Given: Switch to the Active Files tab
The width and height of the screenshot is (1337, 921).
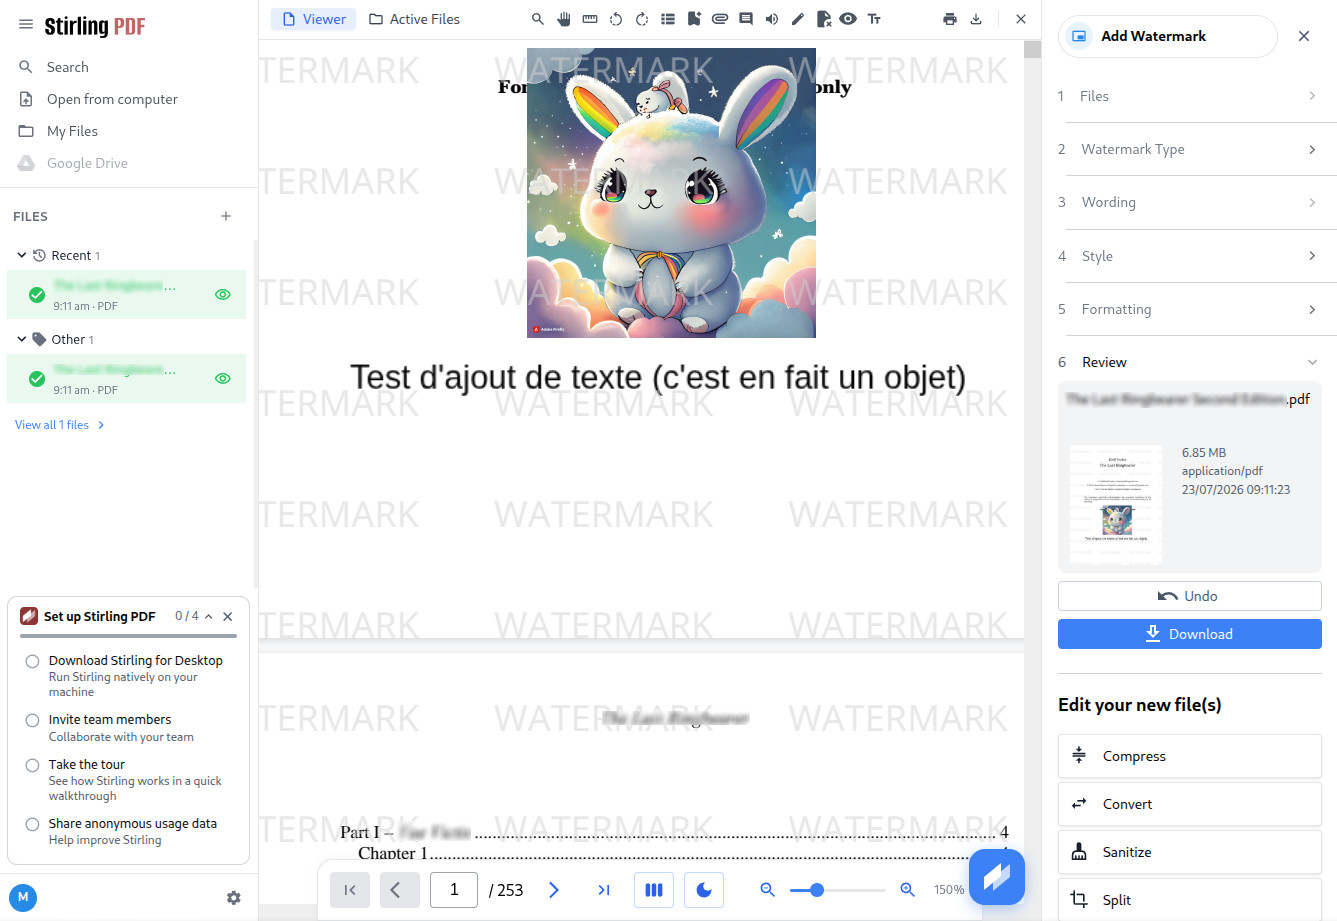Looking at the screenshot, I should (414, 19).
